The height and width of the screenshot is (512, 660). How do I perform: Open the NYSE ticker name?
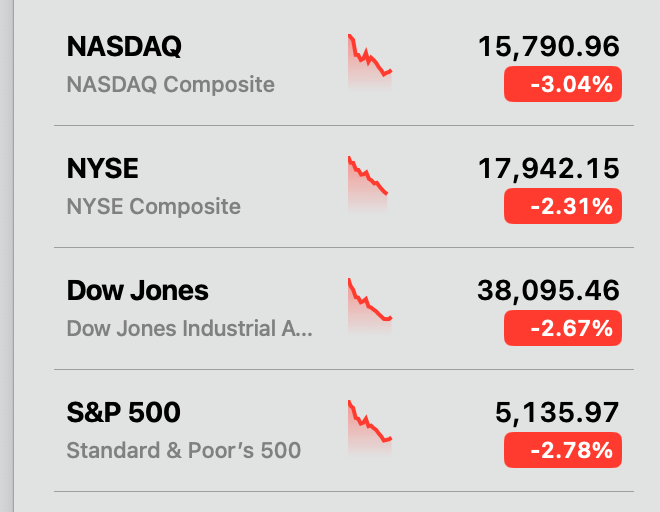102,169
